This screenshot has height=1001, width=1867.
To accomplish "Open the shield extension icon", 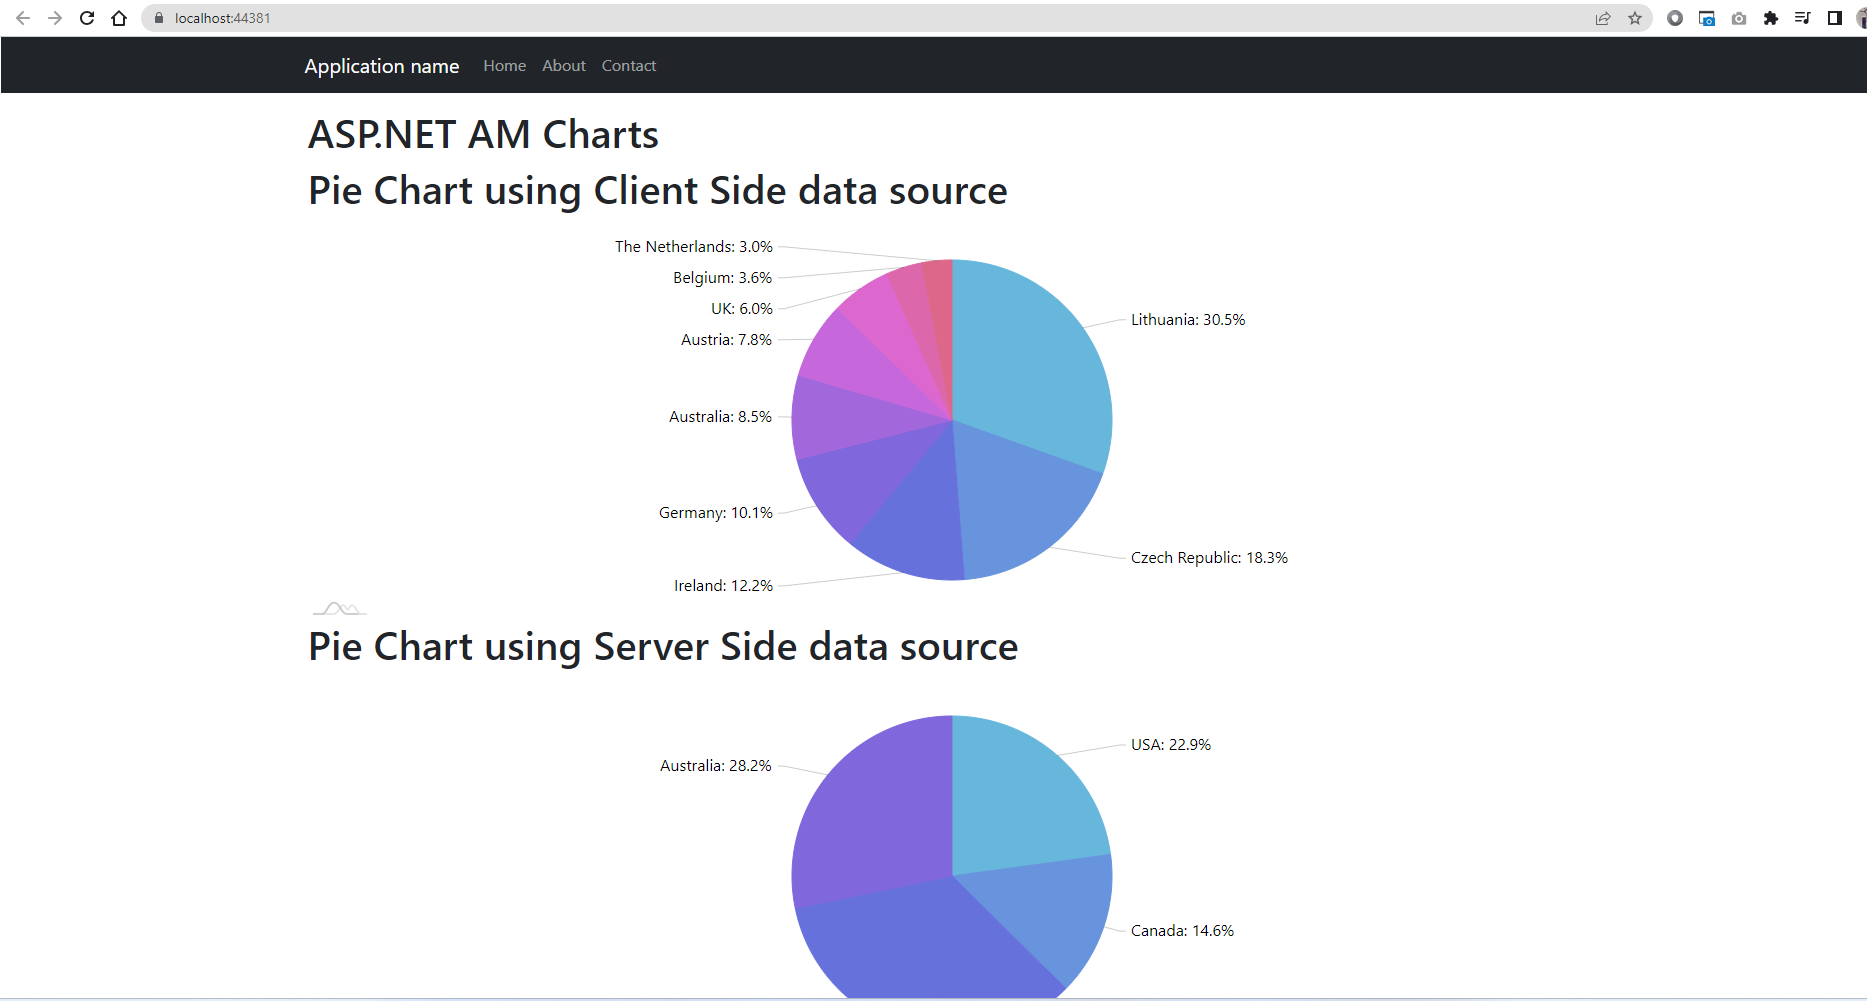I will [x=1675, y=18].
